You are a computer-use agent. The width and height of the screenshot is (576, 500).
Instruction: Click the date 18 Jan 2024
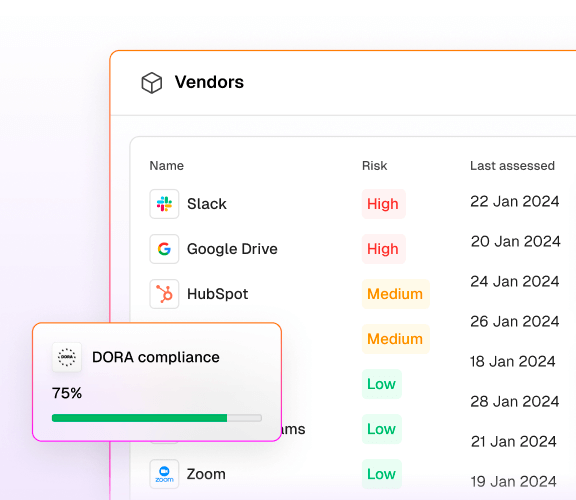coord(513,361)
